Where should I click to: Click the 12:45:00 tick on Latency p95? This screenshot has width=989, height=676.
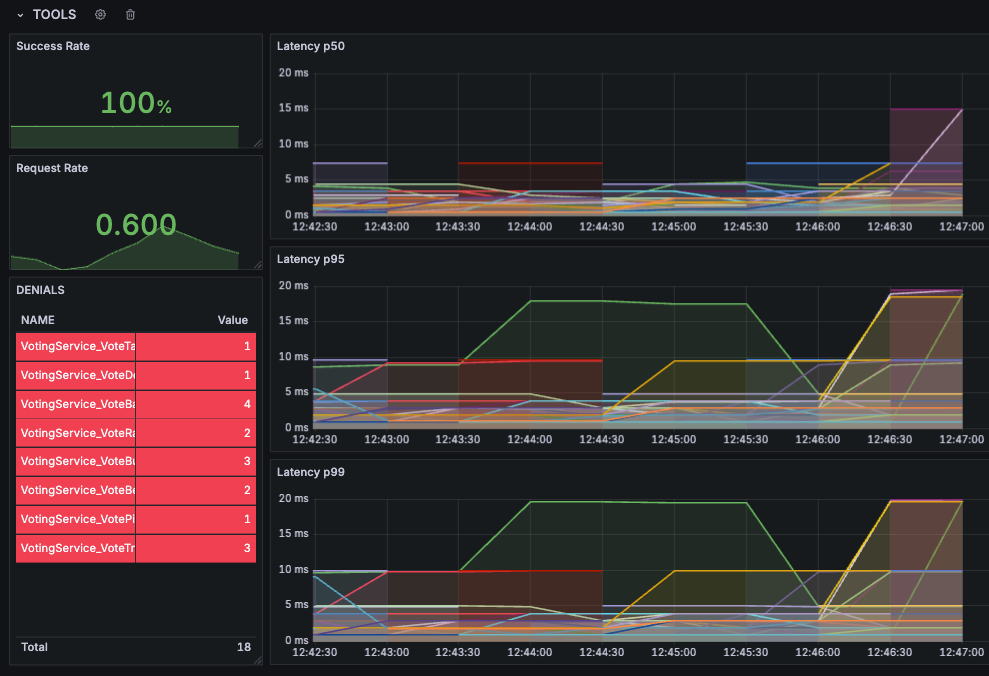(x=674, y=440)
